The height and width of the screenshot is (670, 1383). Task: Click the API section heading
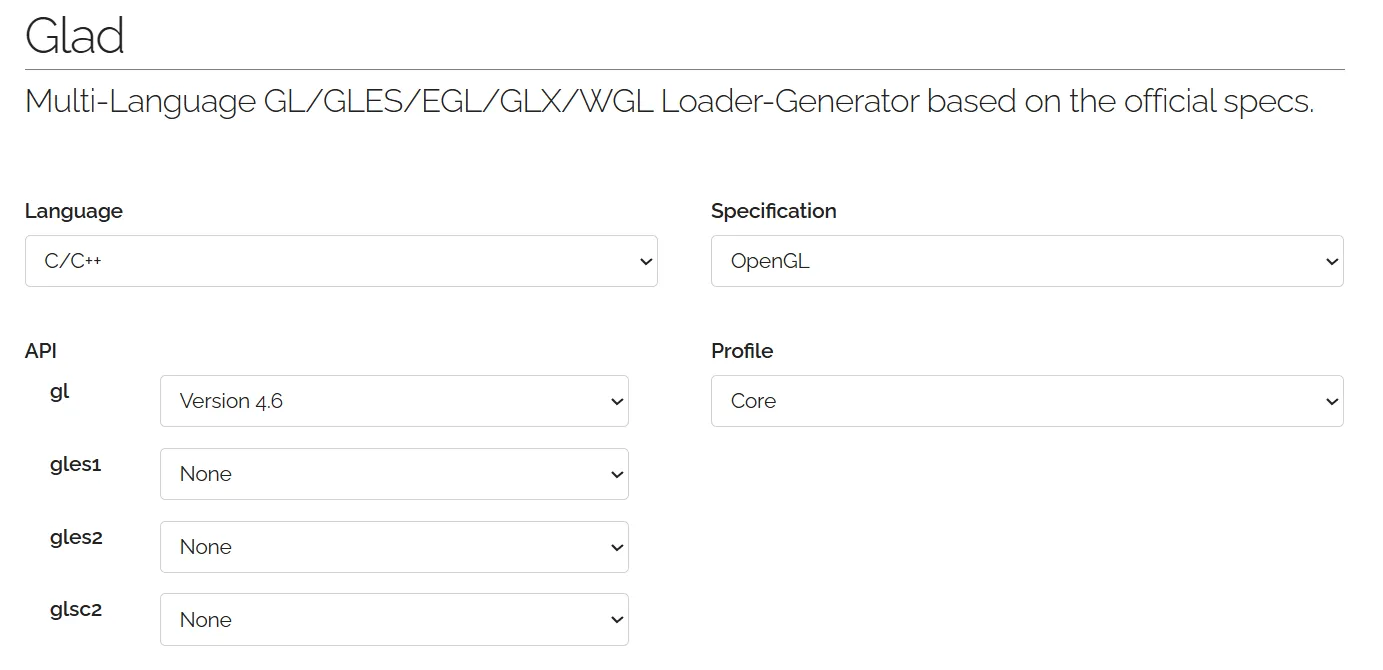41,351
